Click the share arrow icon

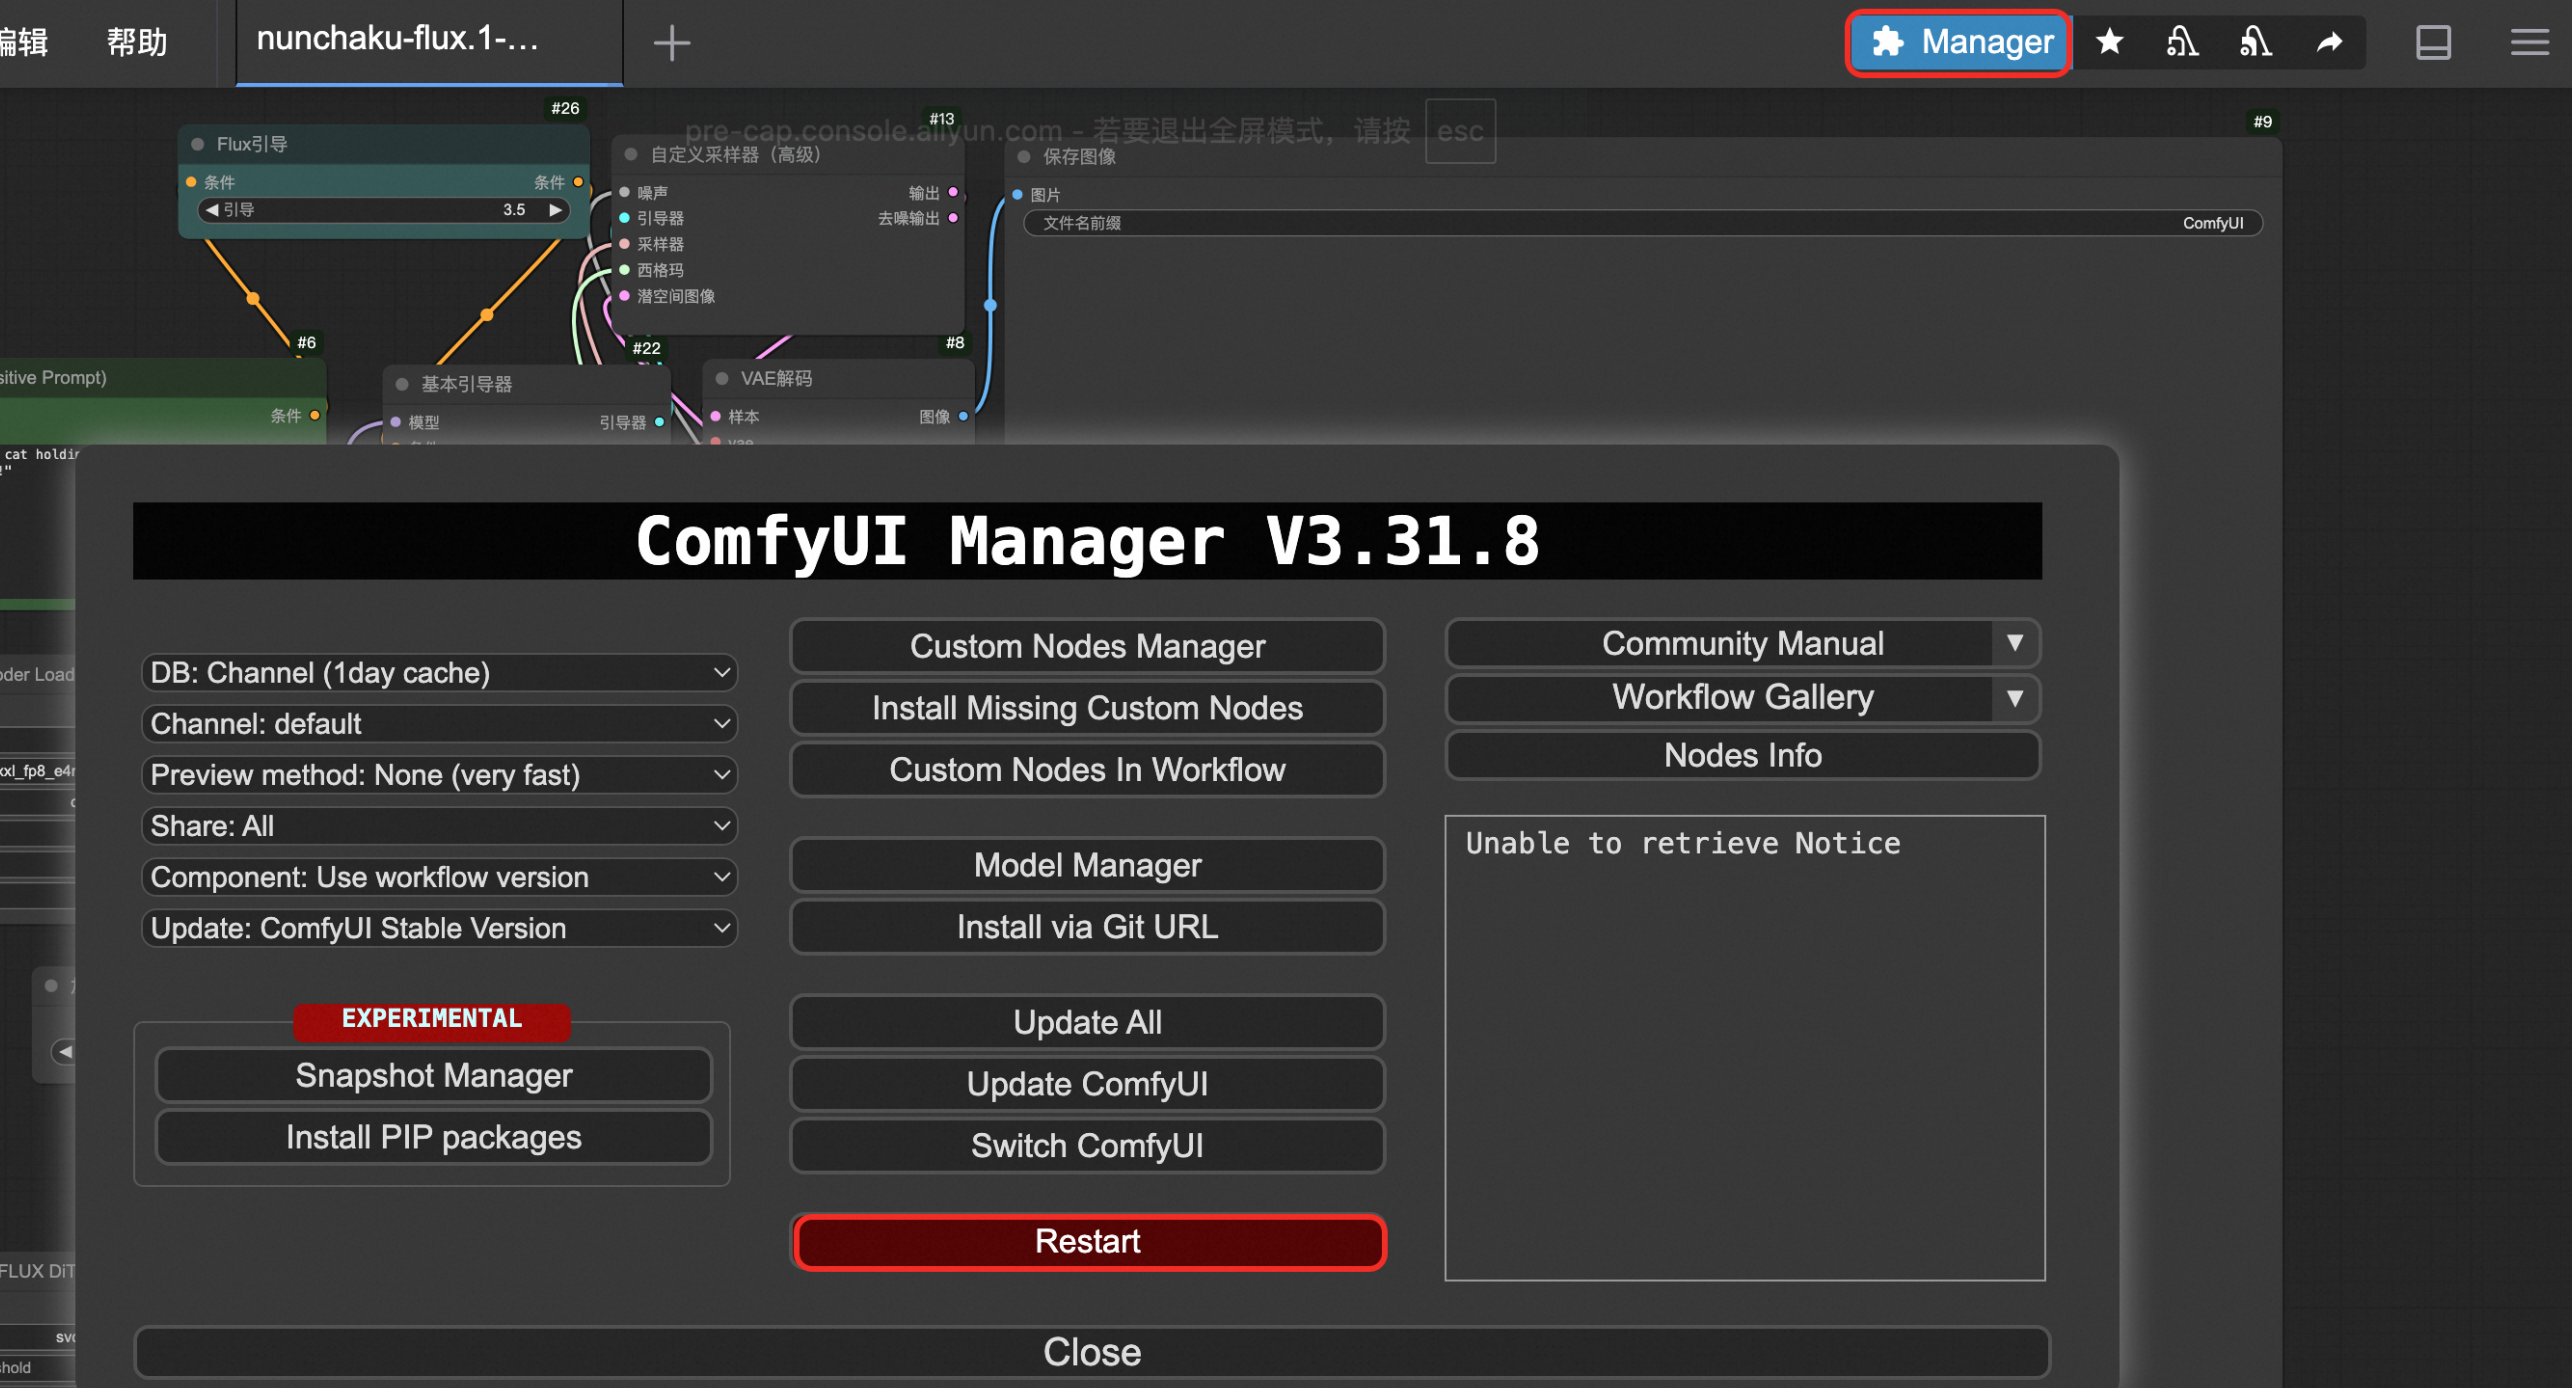pos(2329,42)
